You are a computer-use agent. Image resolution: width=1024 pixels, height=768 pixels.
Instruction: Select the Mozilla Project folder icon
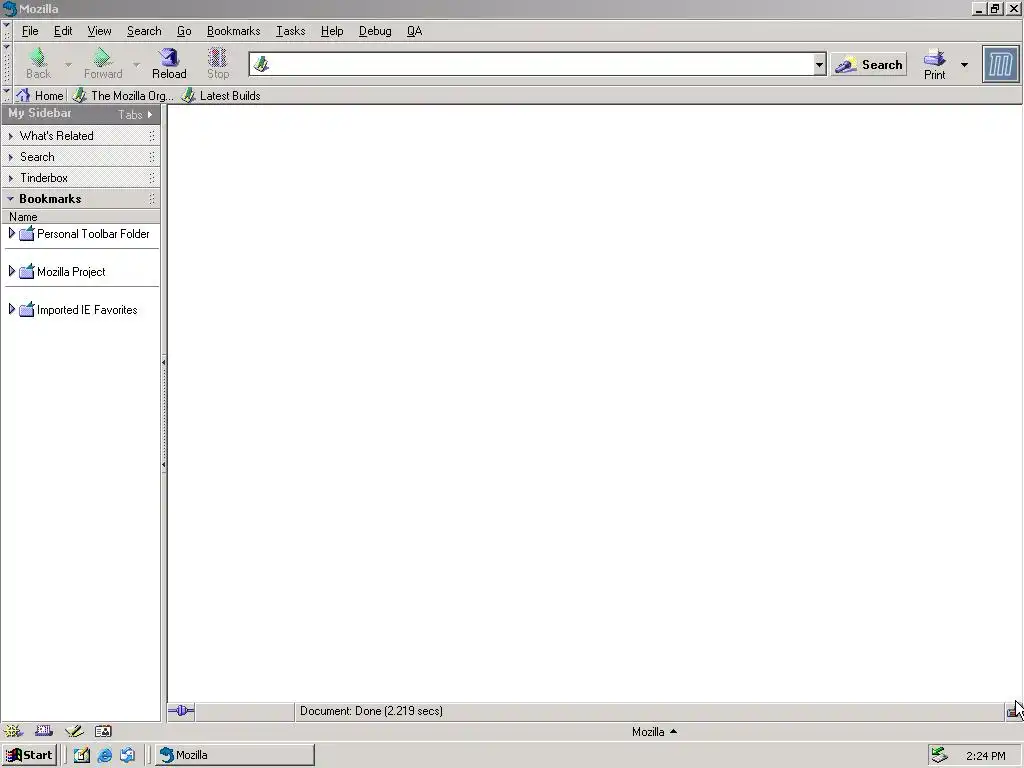(27, 272)
